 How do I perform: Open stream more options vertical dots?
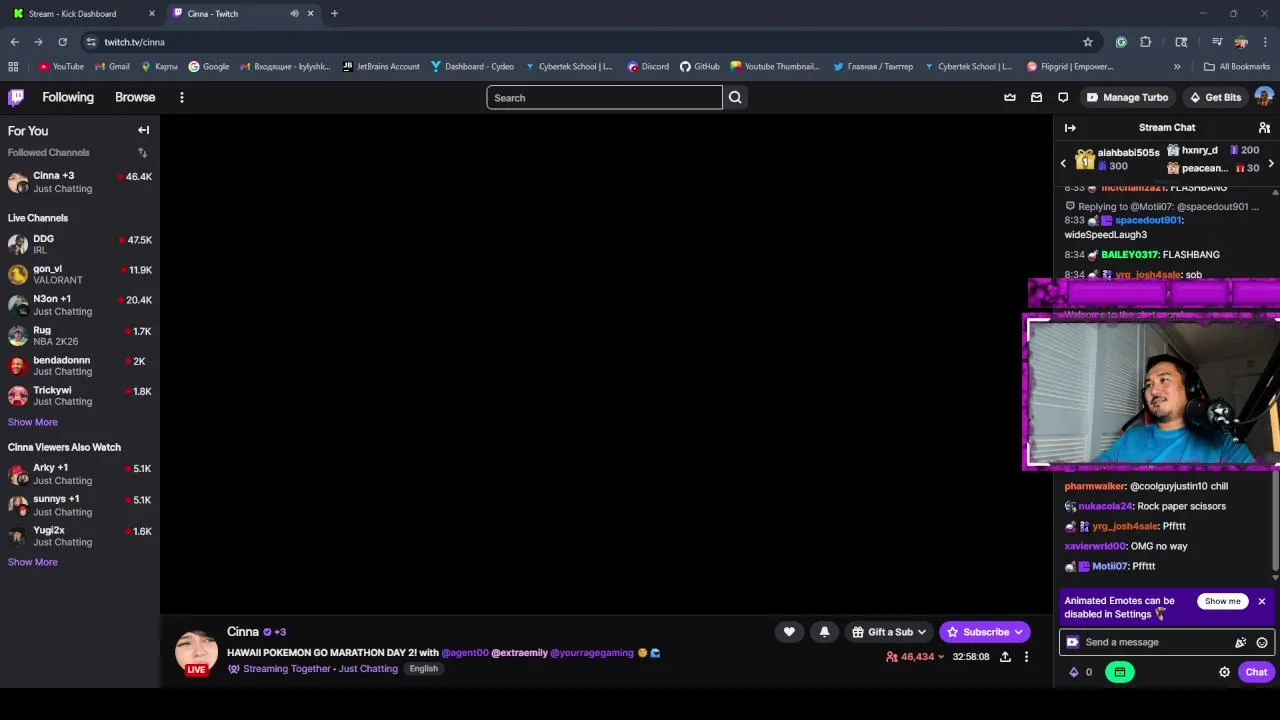click(x=1026, y=657)
